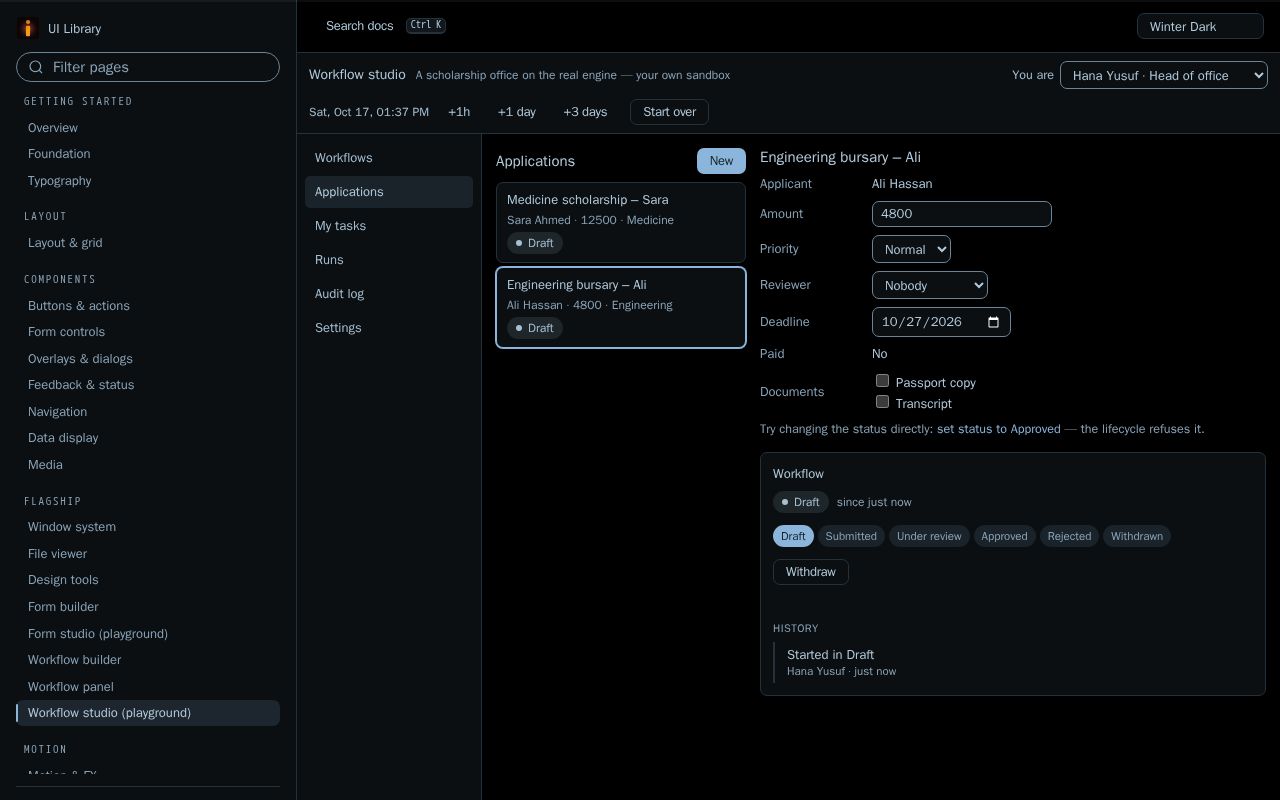Click the UI Library logo icon

(x=28, y=28)
